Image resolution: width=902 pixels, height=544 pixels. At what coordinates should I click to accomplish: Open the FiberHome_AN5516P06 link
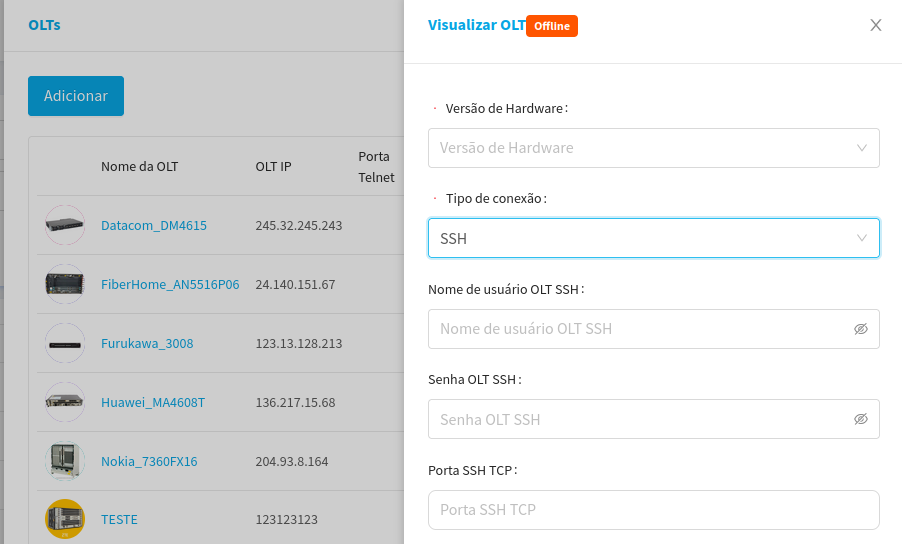tap(170, 284)
